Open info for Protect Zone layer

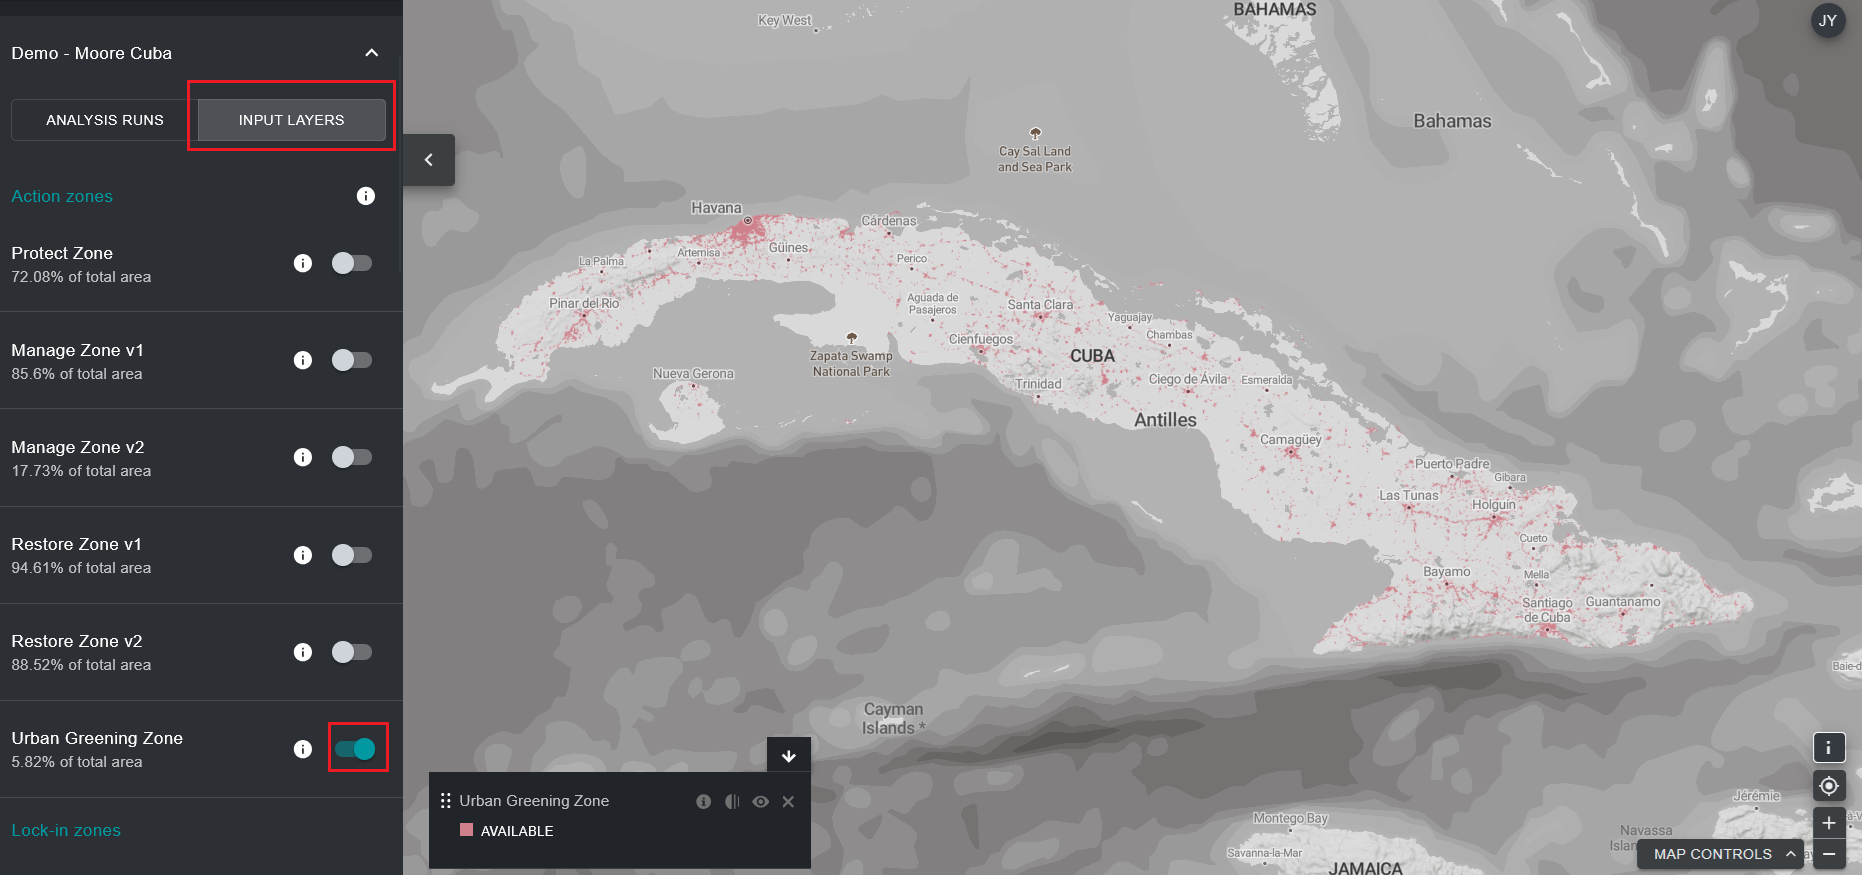[x=303, y=263]
